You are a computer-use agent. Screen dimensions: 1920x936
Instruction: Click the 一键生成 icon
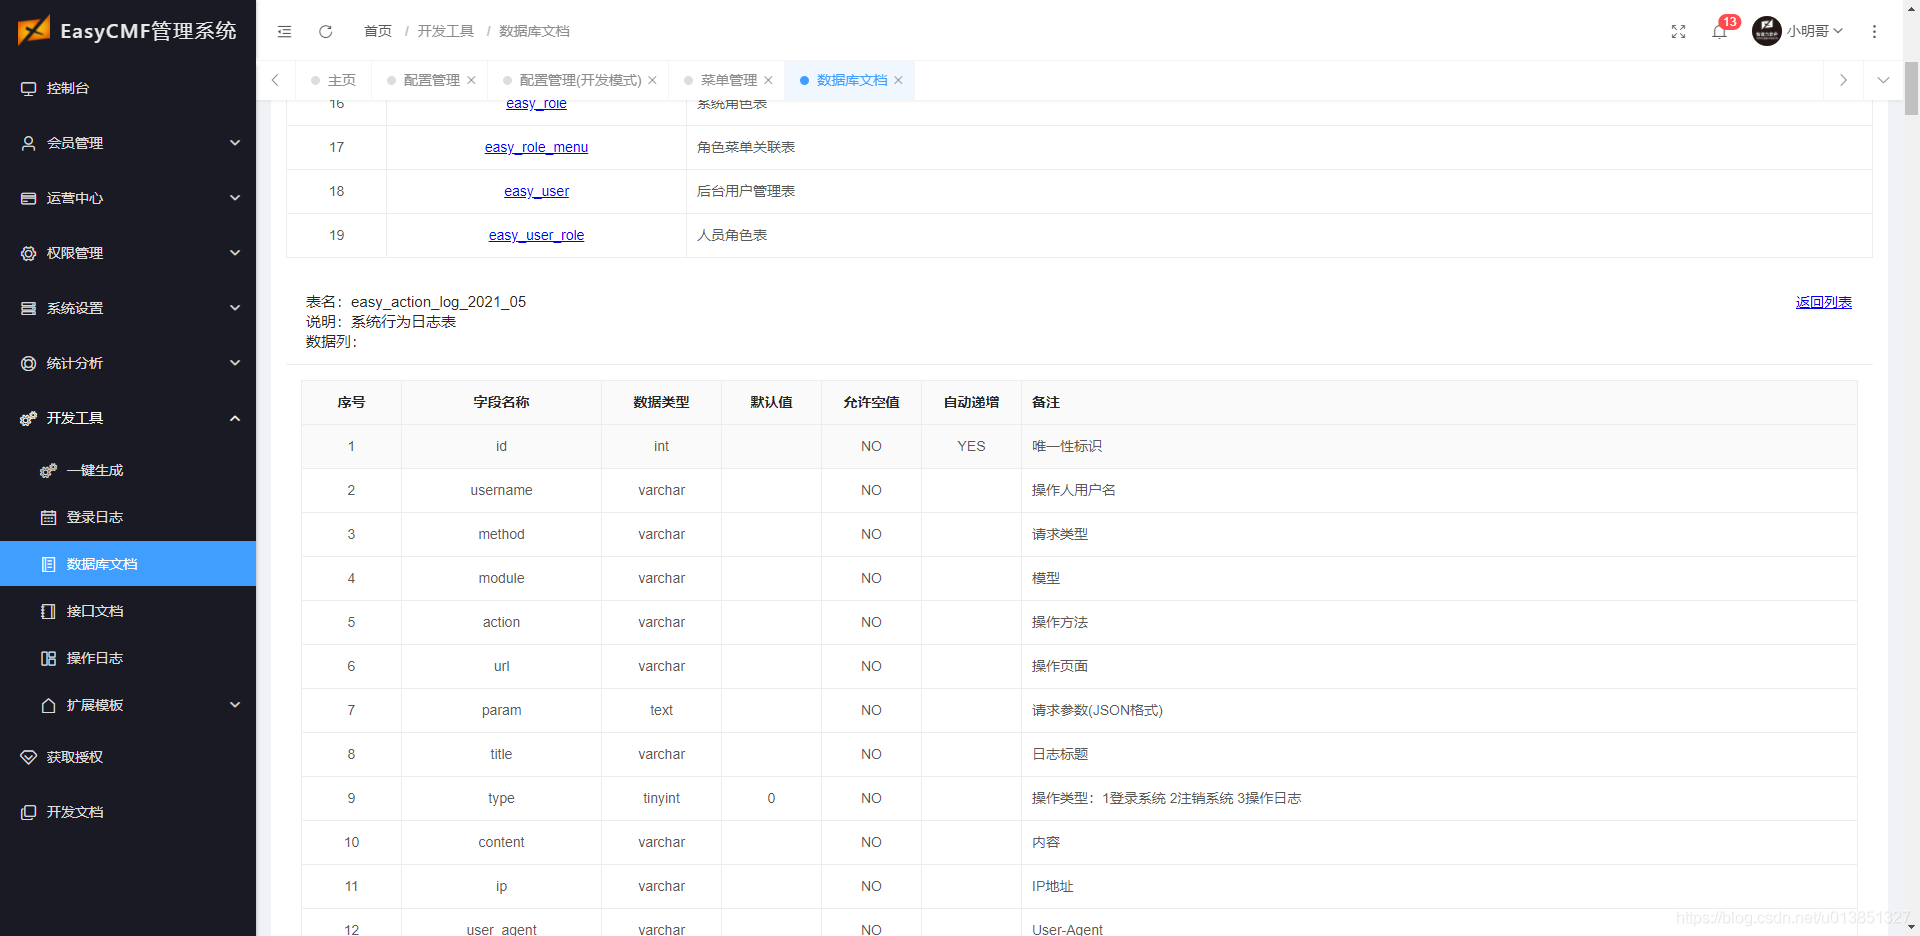[x=48, y=470]
